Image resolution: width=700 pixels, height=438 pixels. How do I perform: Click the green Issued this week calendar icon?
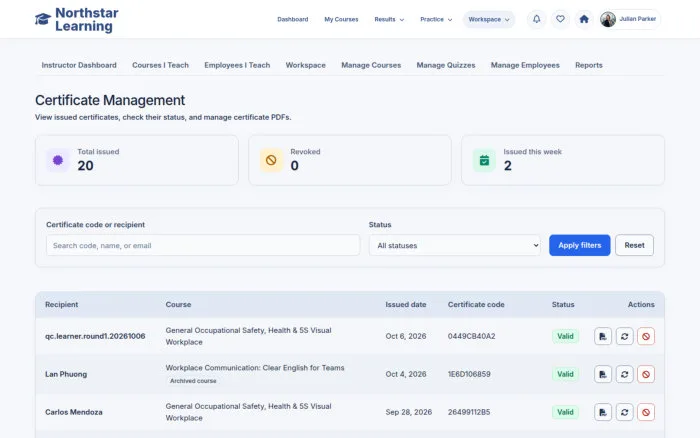(484, 160)
